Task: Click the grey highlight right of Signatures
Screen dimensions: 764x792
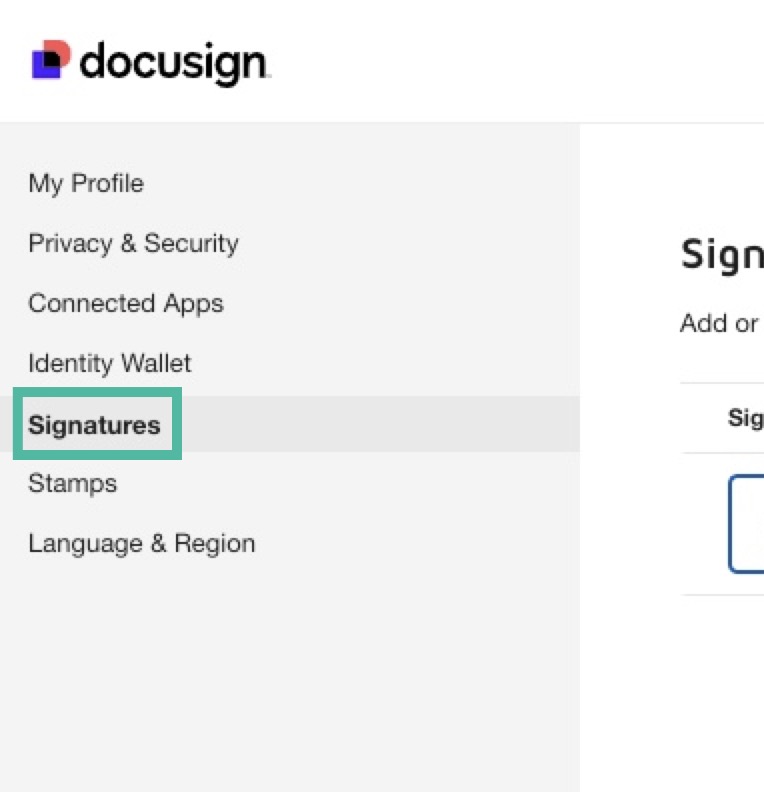Action: click(x=380, y=424)
